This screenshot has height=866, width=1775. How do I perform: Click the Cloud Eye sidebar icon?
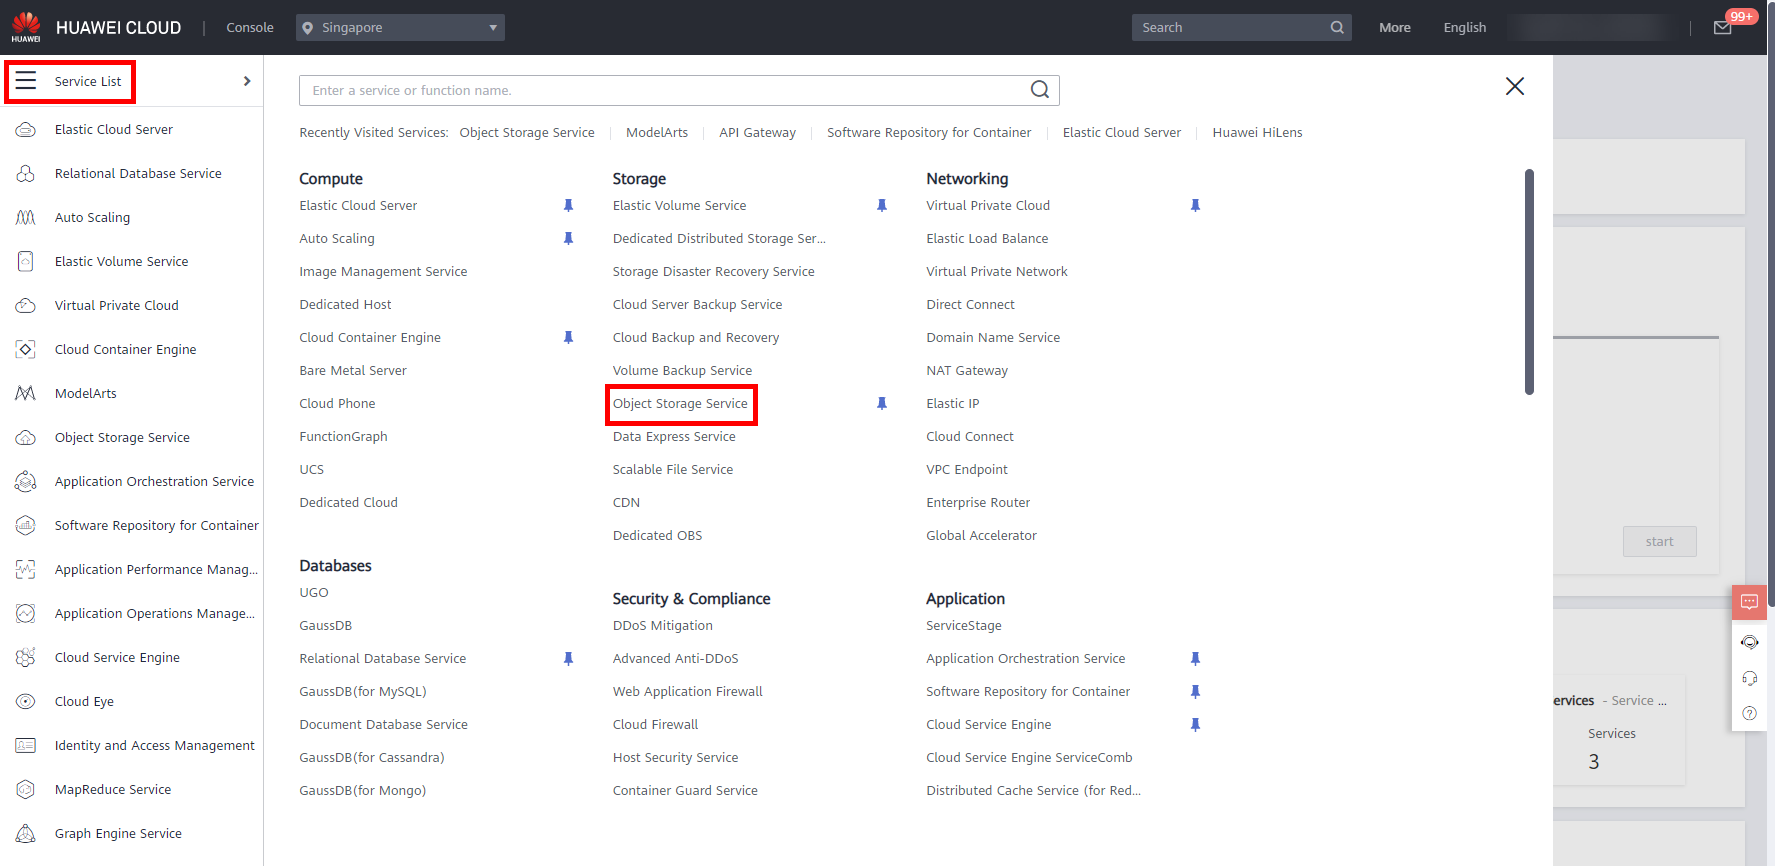point(26,702)
